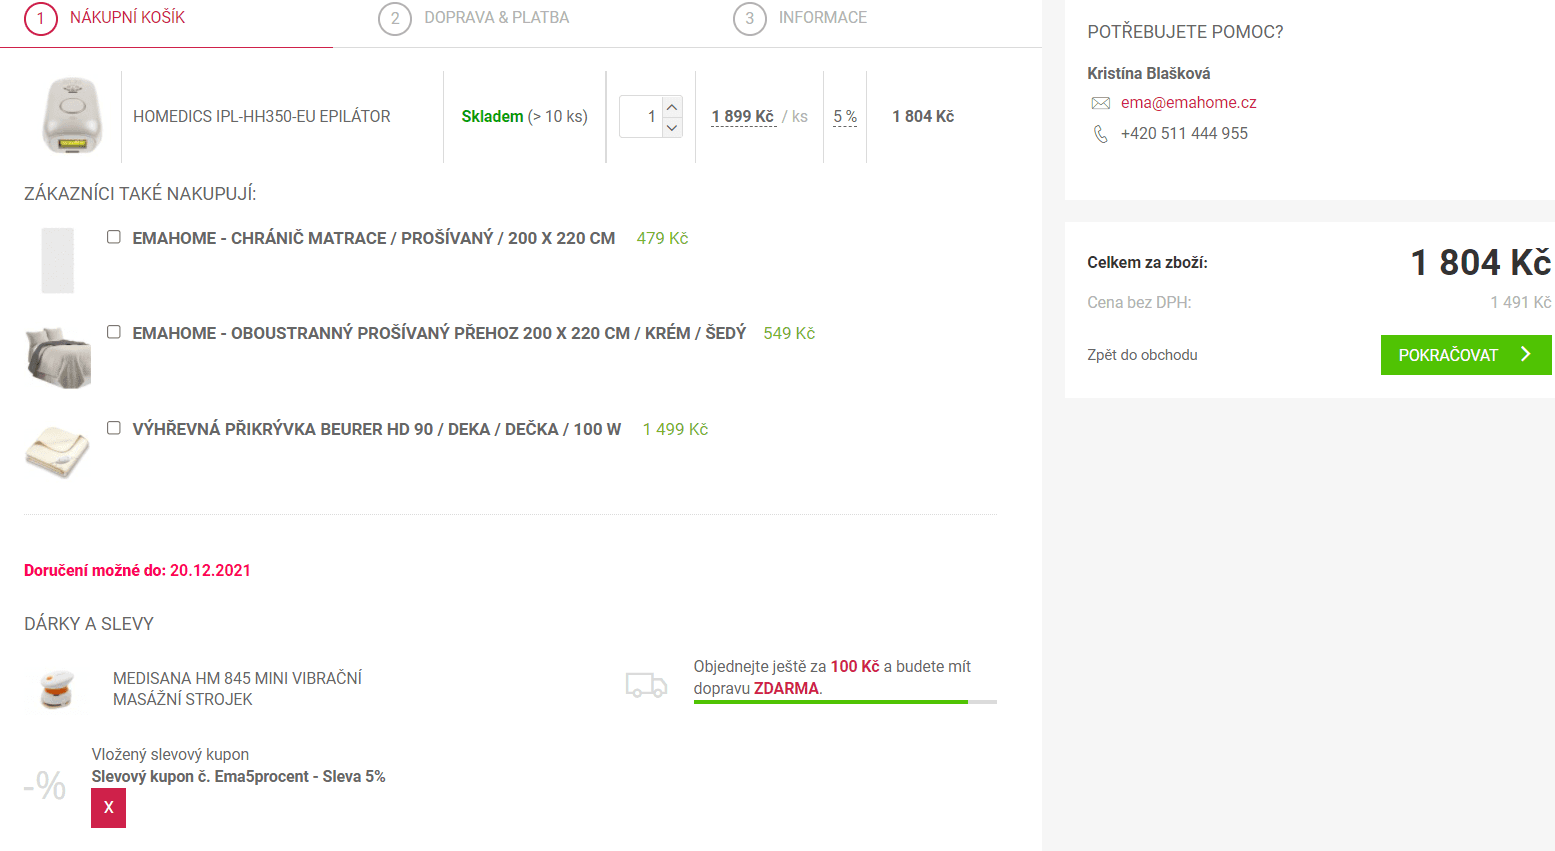This screenshot has width=1555, height=851.
Task: Tick the Výhřevná přikrývka Beurer checkbox
Action: pos(114,428)
